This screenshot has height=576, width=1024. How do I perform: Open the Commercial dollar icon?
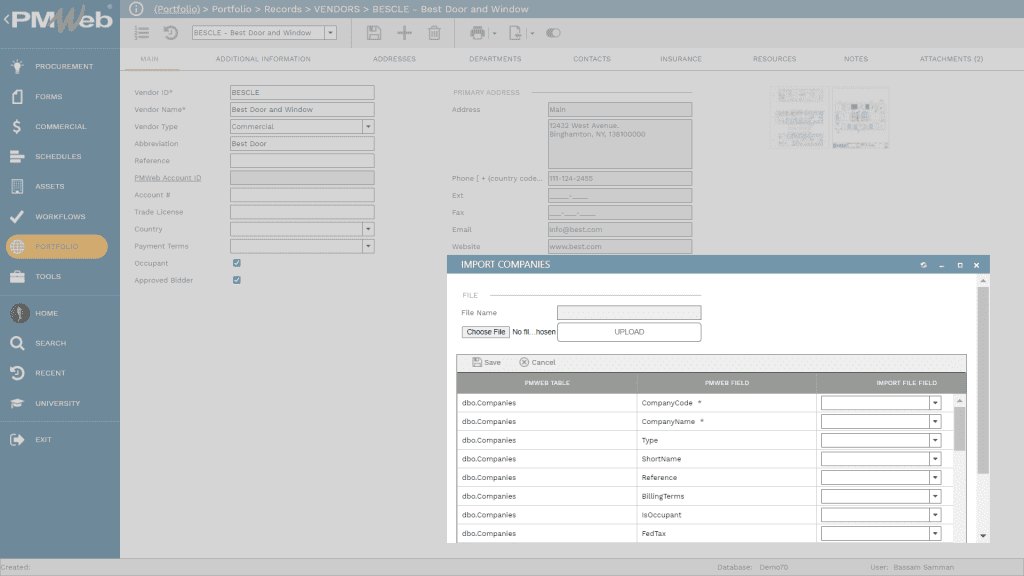click(18, 126)
